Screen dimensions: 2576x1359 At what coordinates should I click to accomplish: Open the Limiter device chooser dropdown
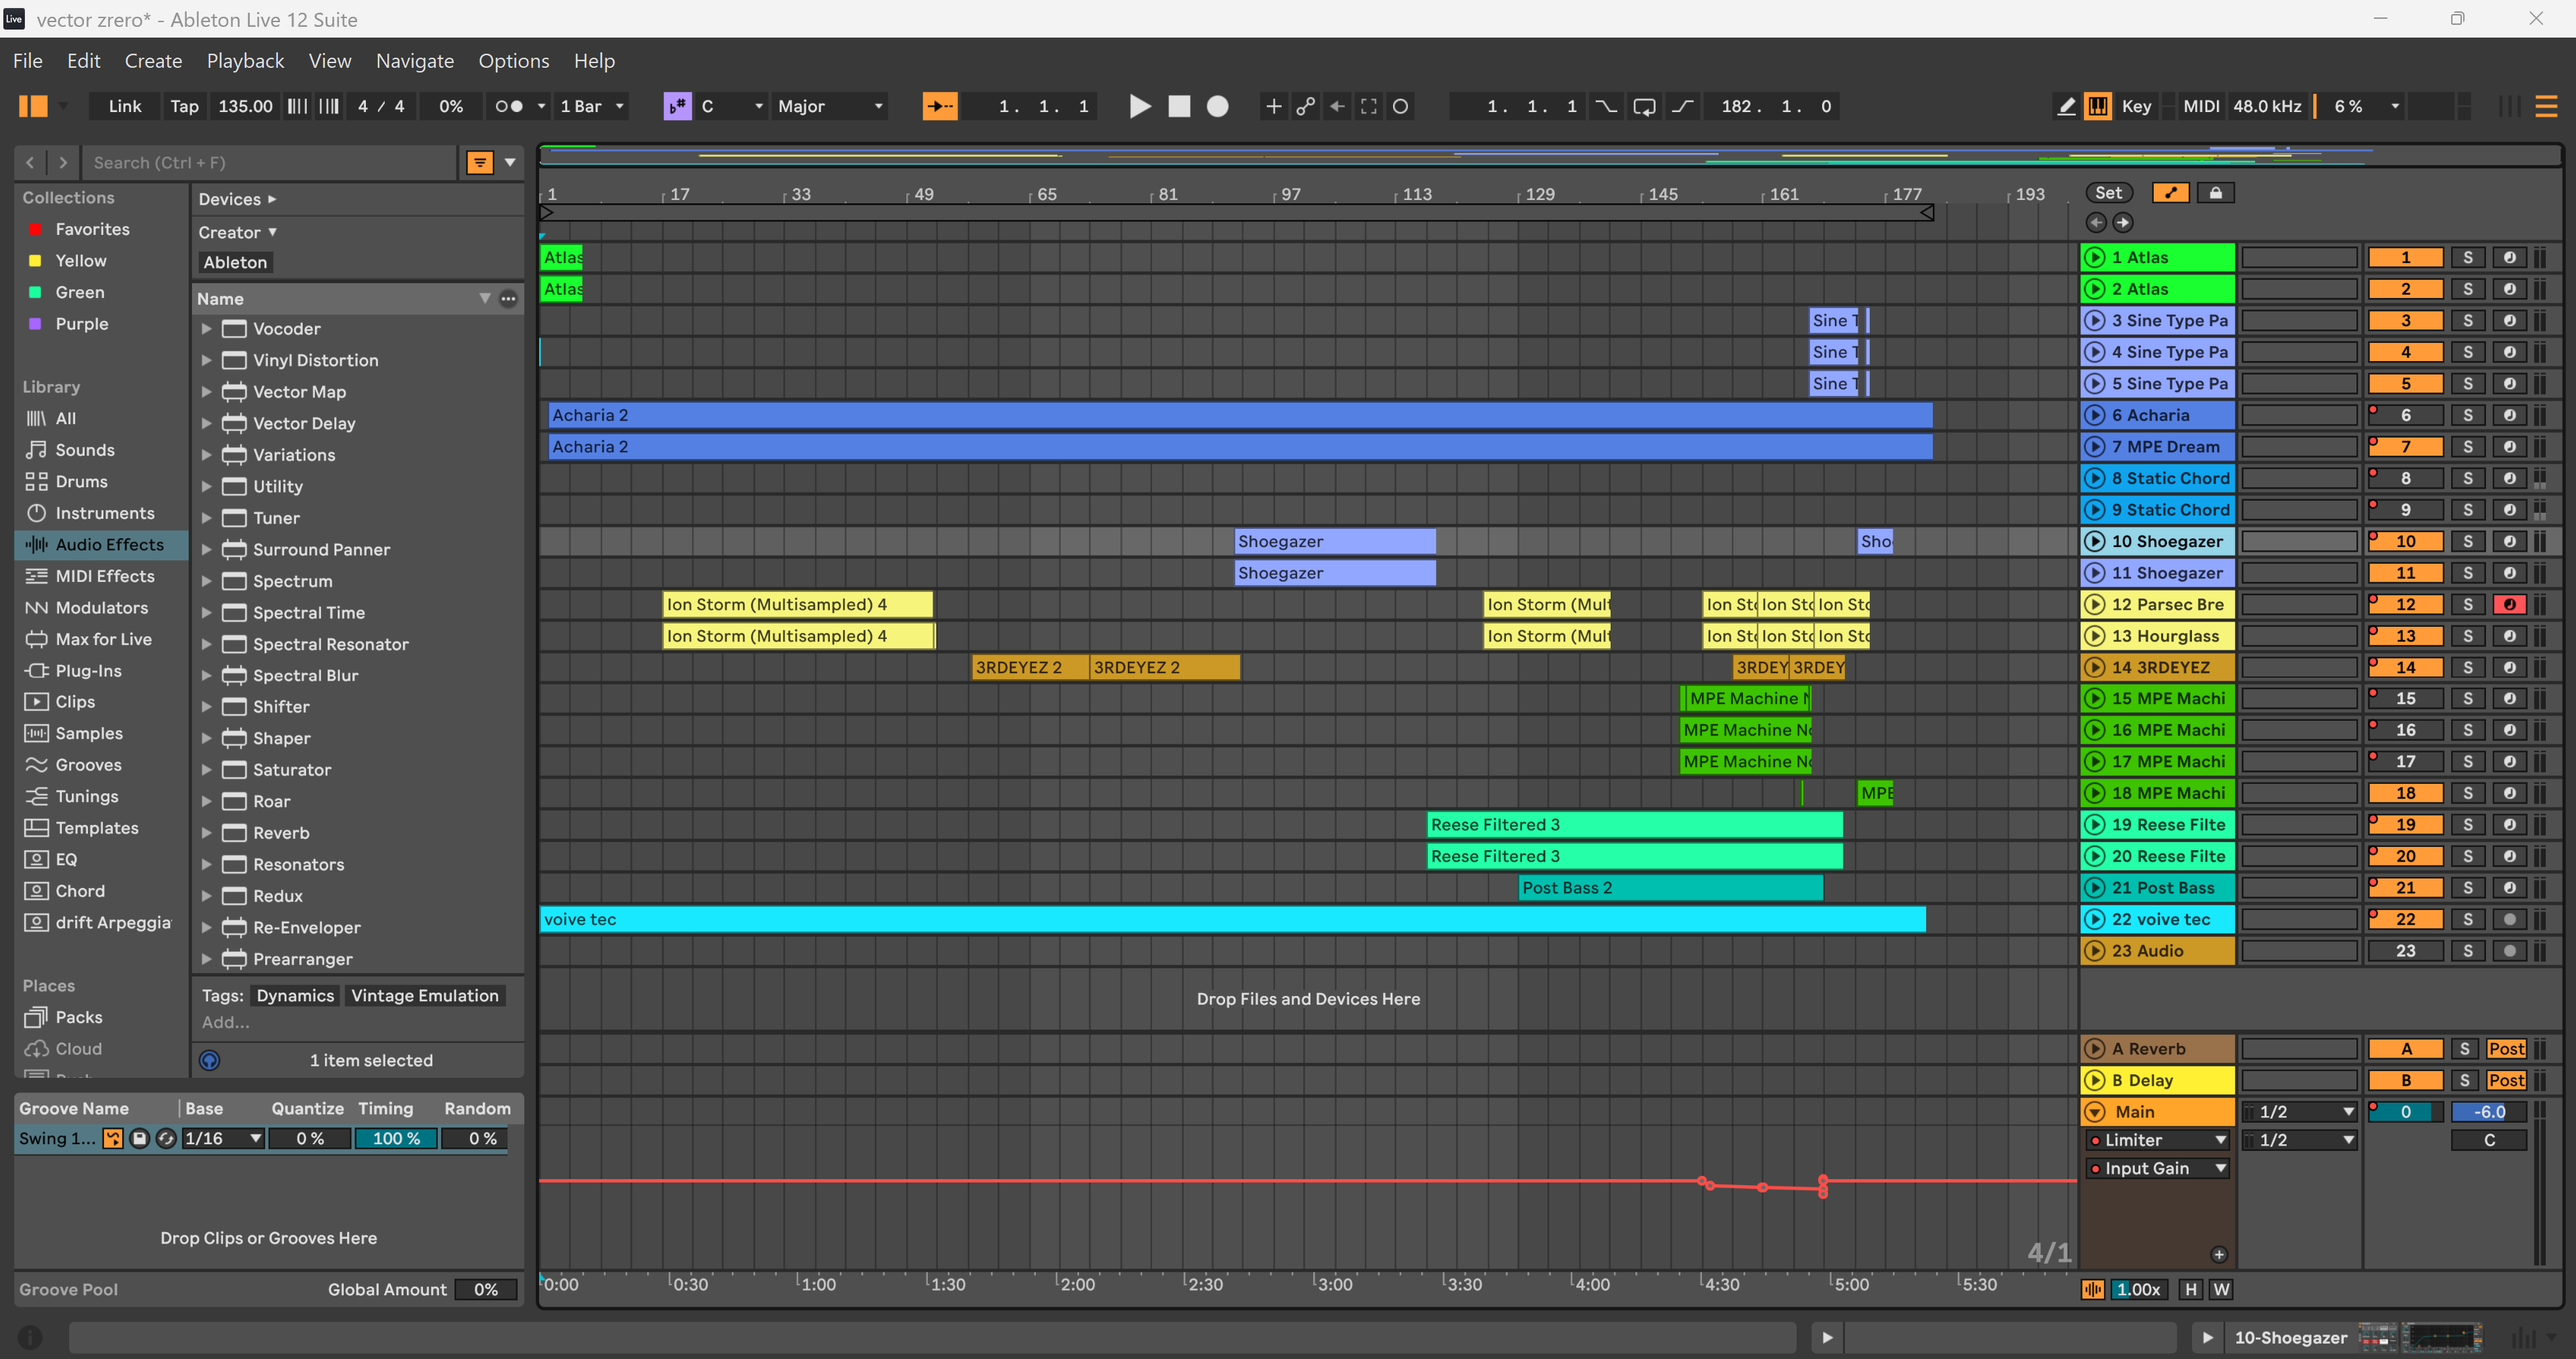(2158, 1140)
